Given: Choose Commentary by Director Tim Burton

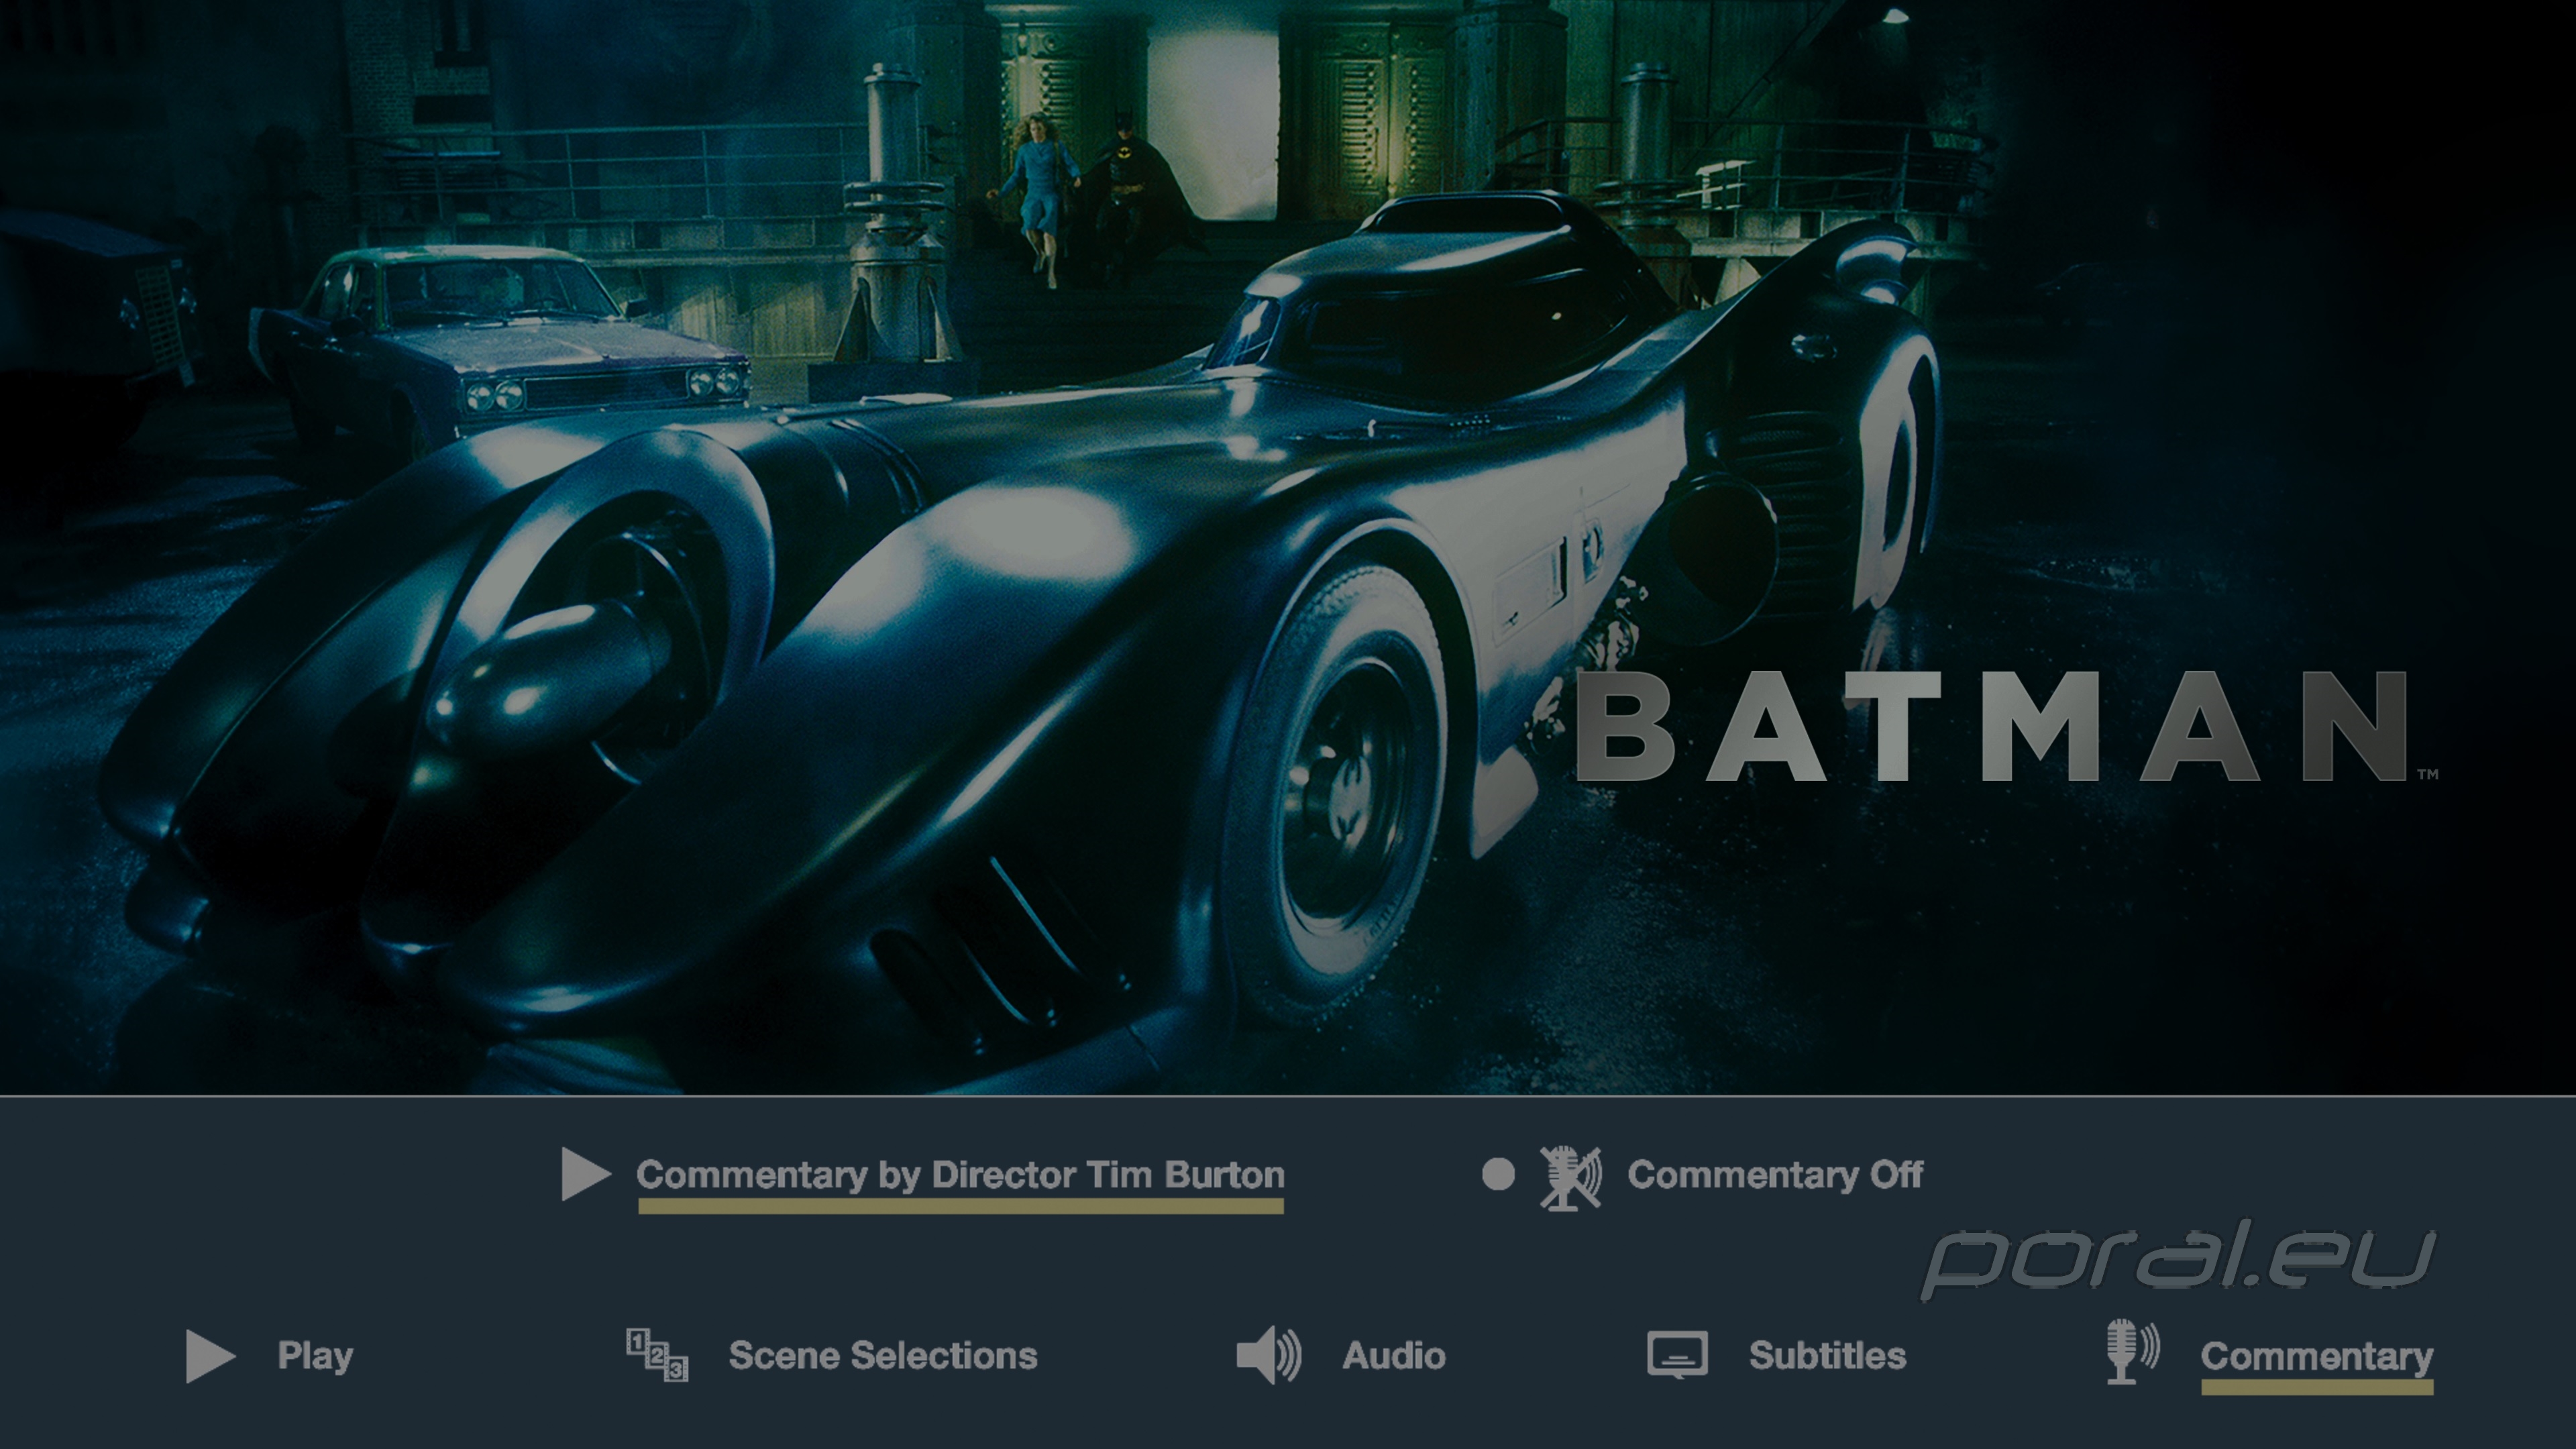Looking at the screenshot, I should click(960, 1175).
